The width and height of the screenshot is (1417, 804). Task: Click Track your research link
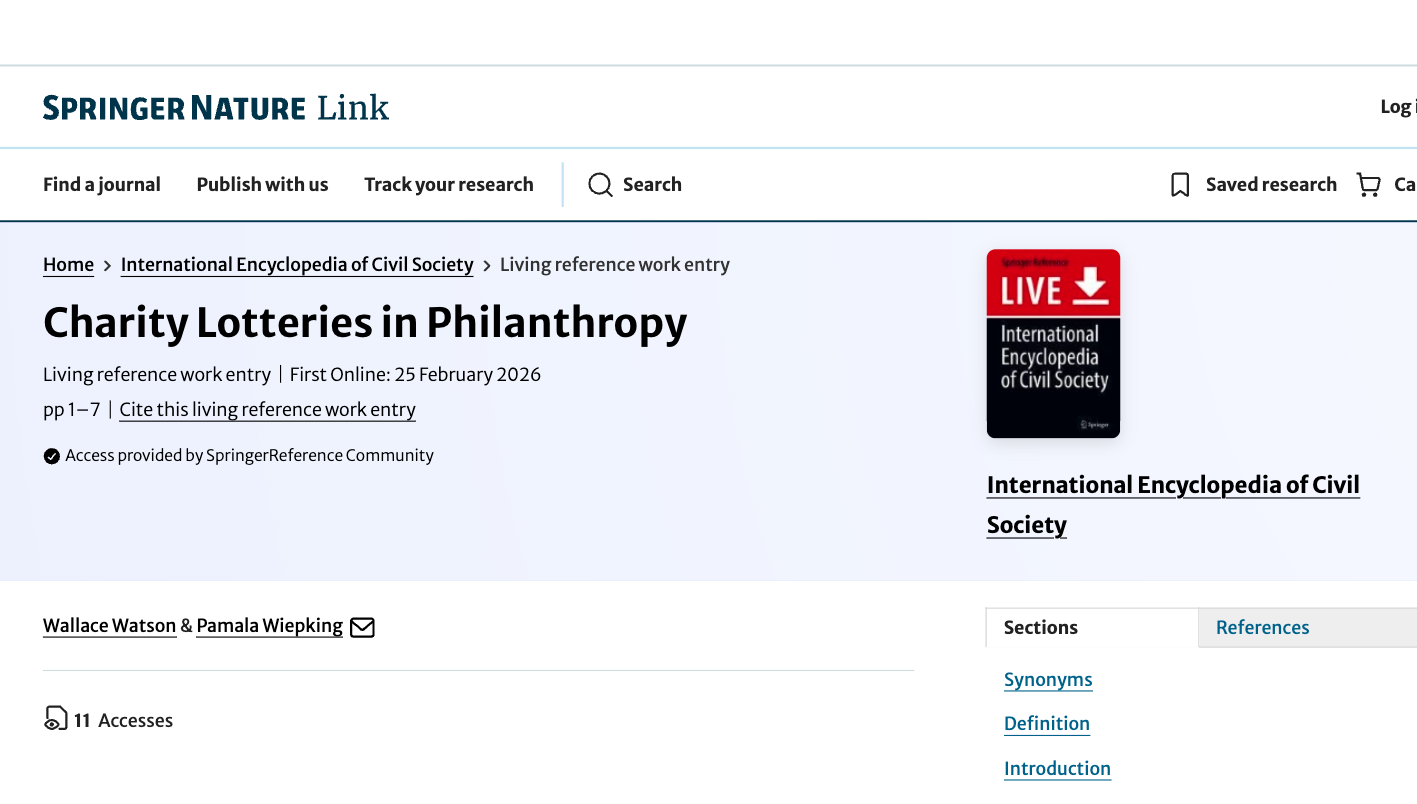pyautogui.click(x=449, y=185)
